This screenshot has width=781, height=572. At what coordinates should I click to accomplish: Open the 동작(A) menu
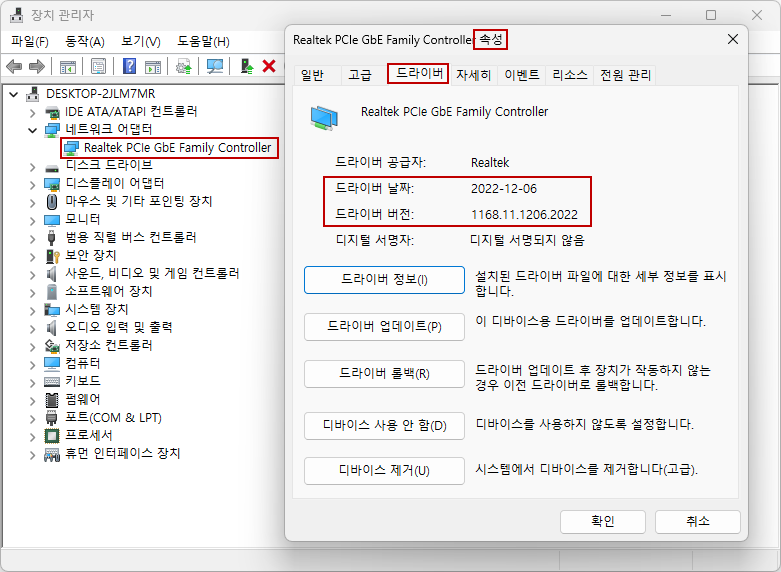click(85, 41)
